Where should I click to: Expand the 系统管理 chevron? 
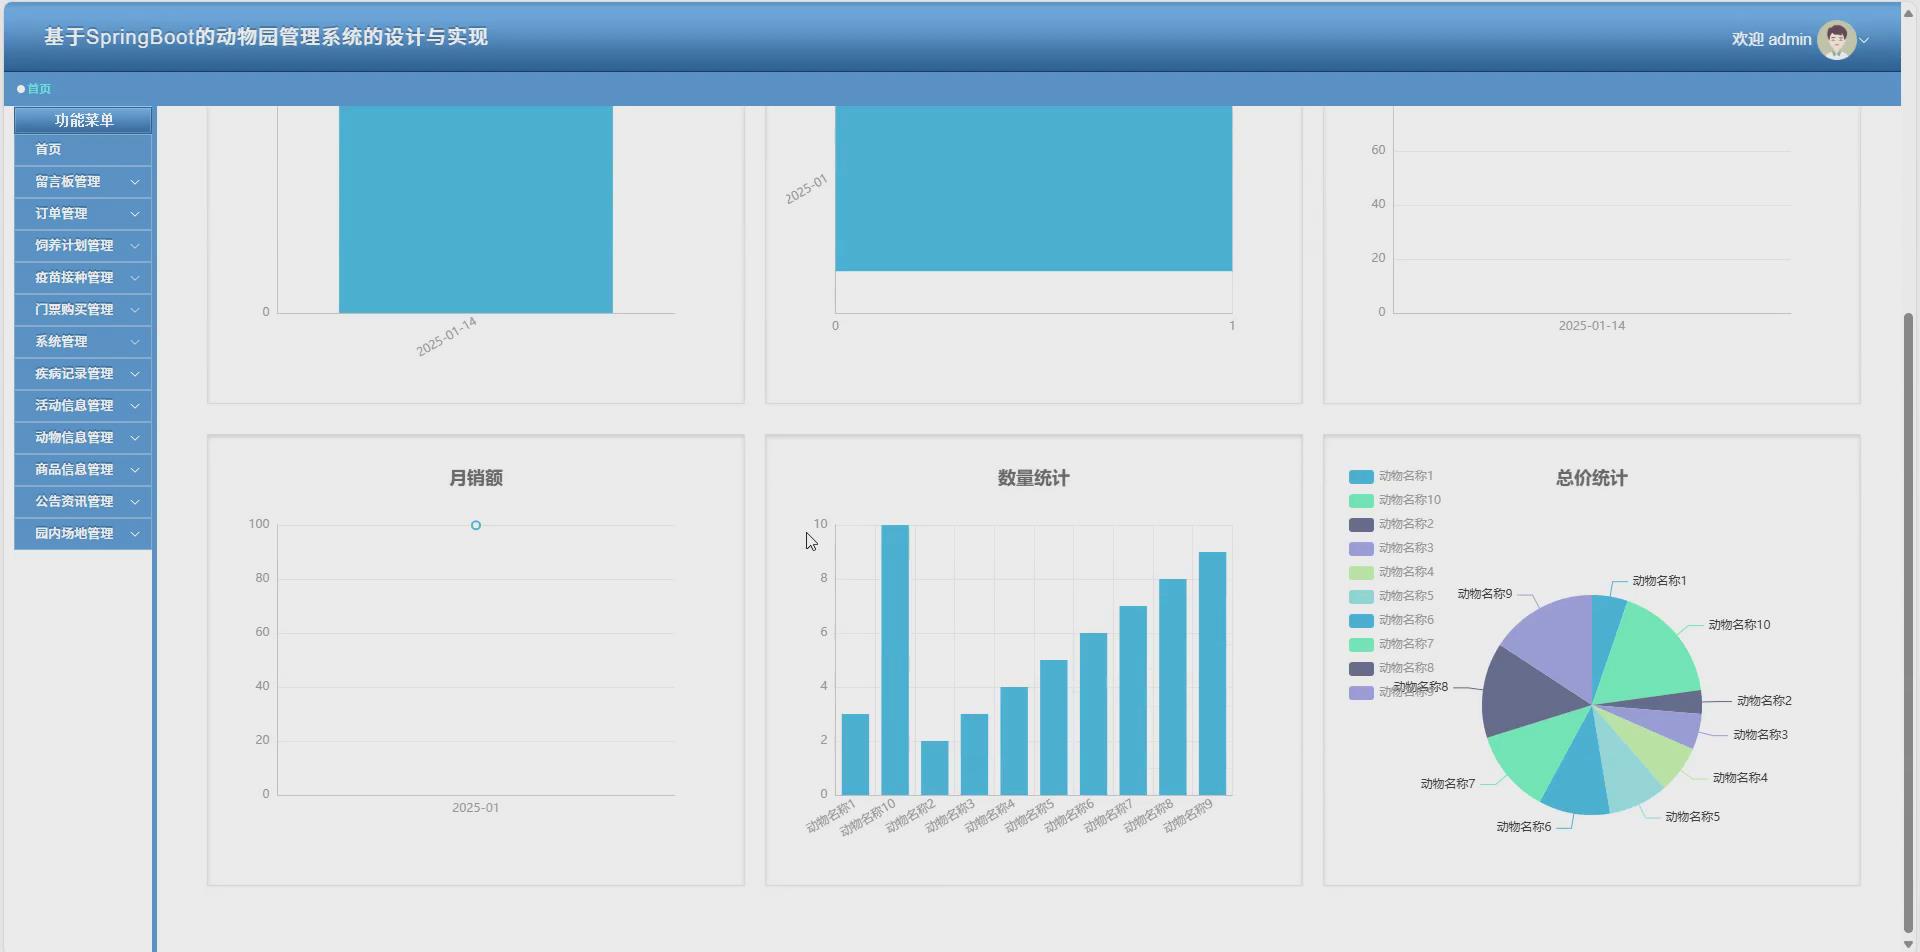point(135,342)
